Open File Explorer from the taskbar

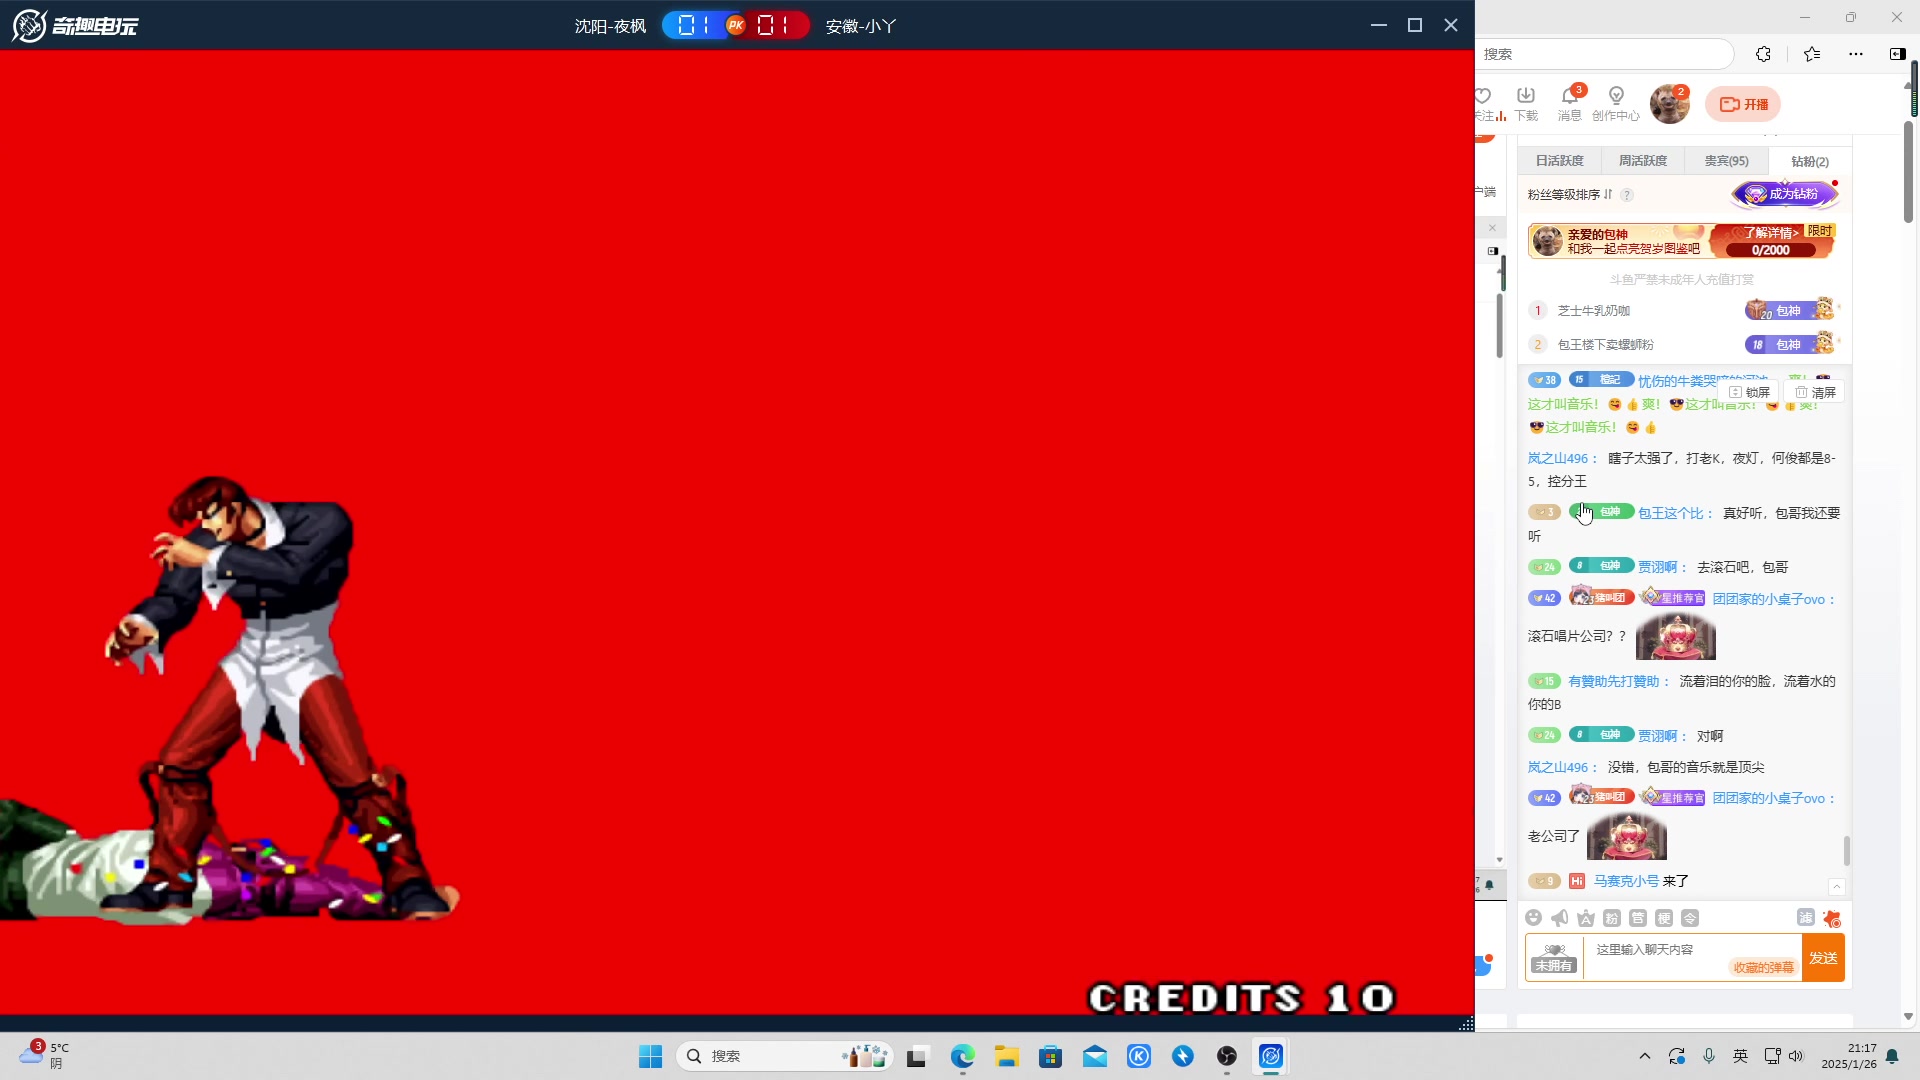pyautogui.click(x=1006, y=1056)
